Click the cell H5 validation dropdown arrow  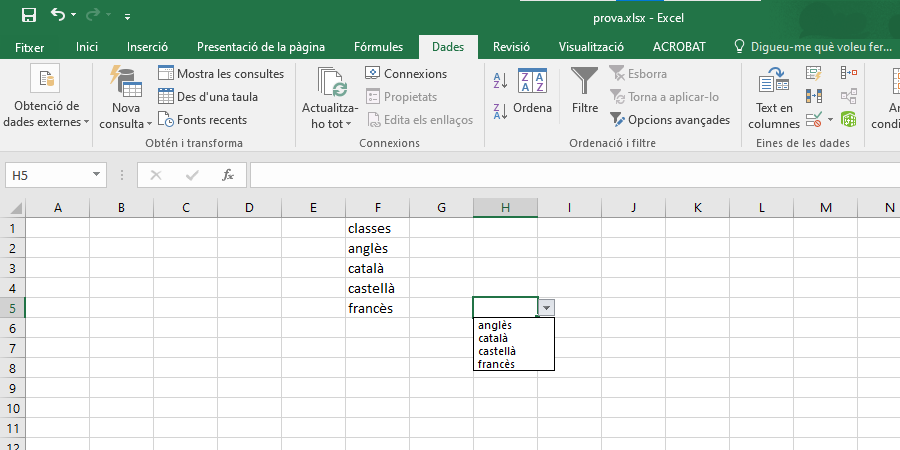click(x=546, y=308)
